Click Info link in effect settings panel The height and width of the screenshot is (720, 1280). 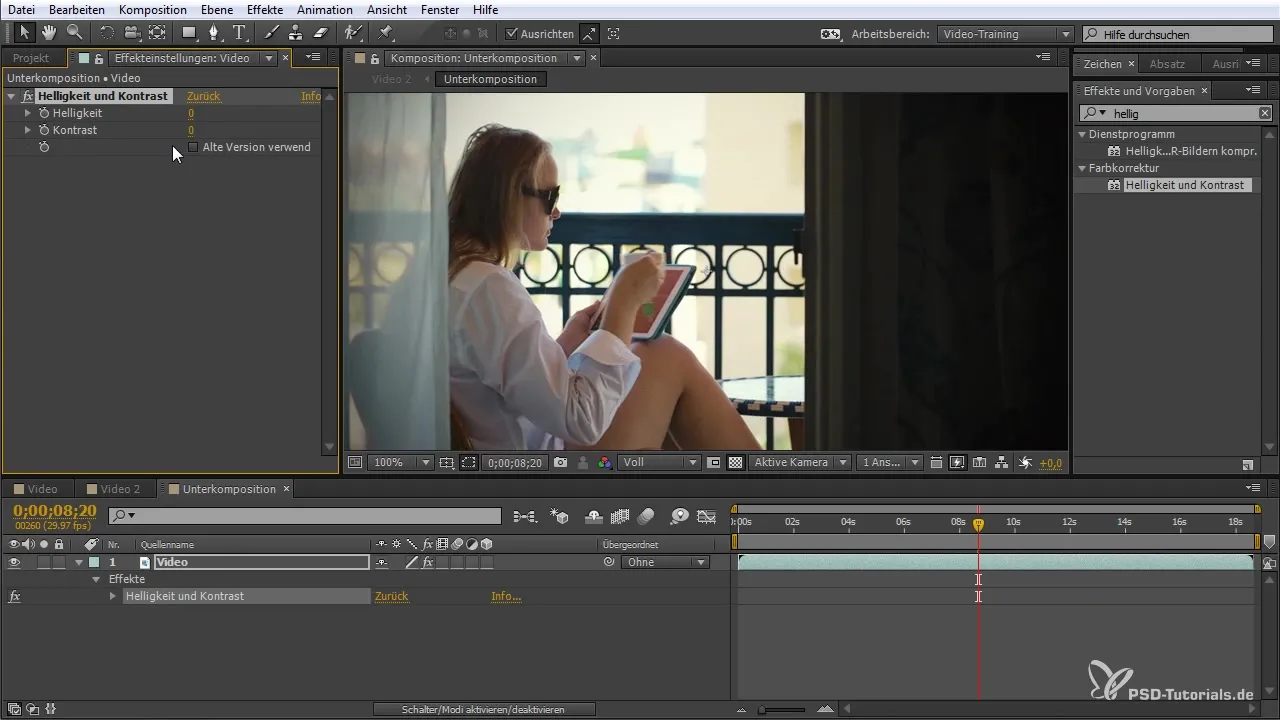311,96
